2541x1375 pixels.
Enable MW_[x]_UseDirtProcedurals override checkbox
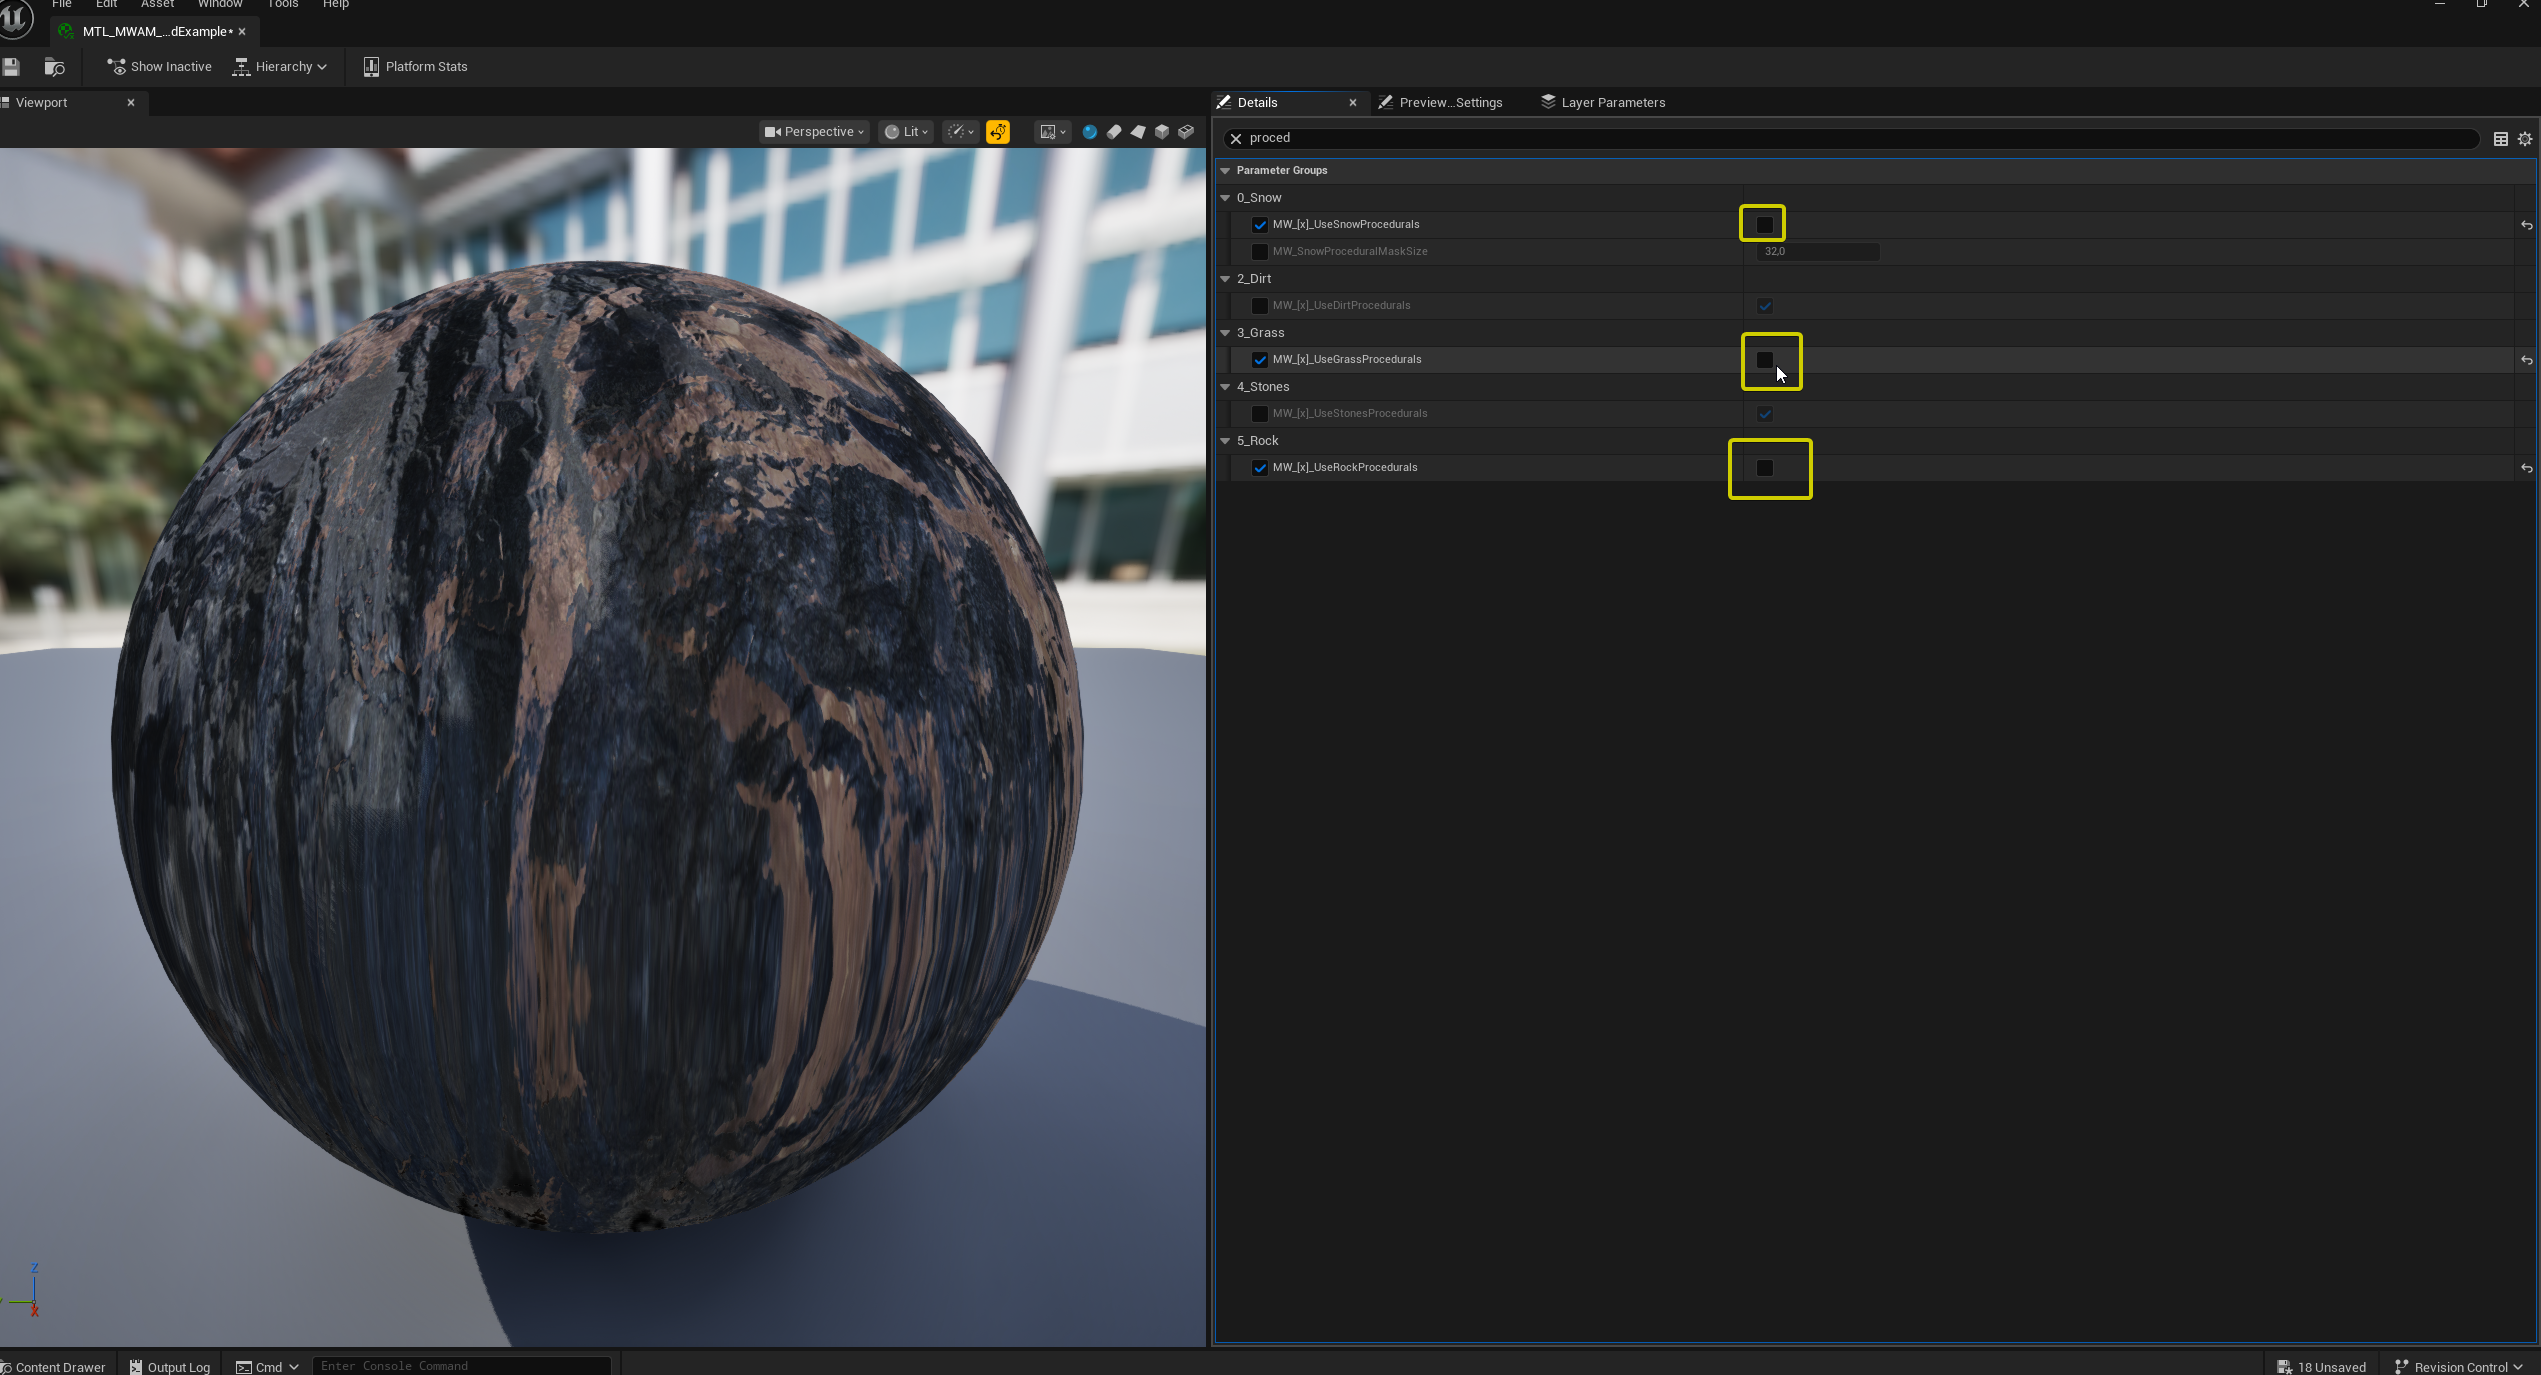point(1260,306)
